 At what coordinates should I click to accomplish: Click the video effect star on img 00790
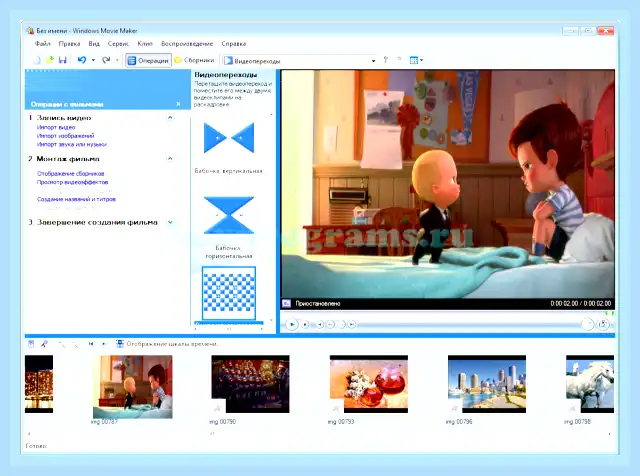click(218, 407)
